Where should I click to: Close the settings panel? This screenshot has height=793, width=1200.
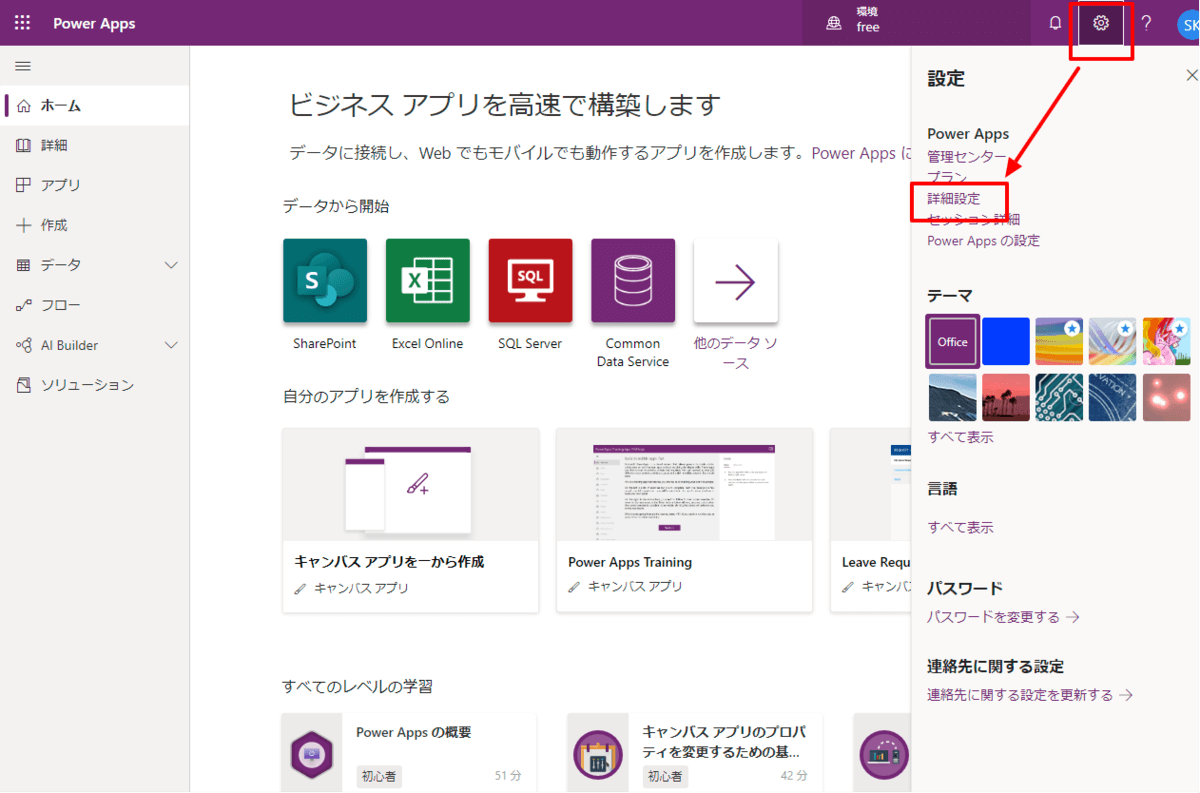tap(1191, 76)
